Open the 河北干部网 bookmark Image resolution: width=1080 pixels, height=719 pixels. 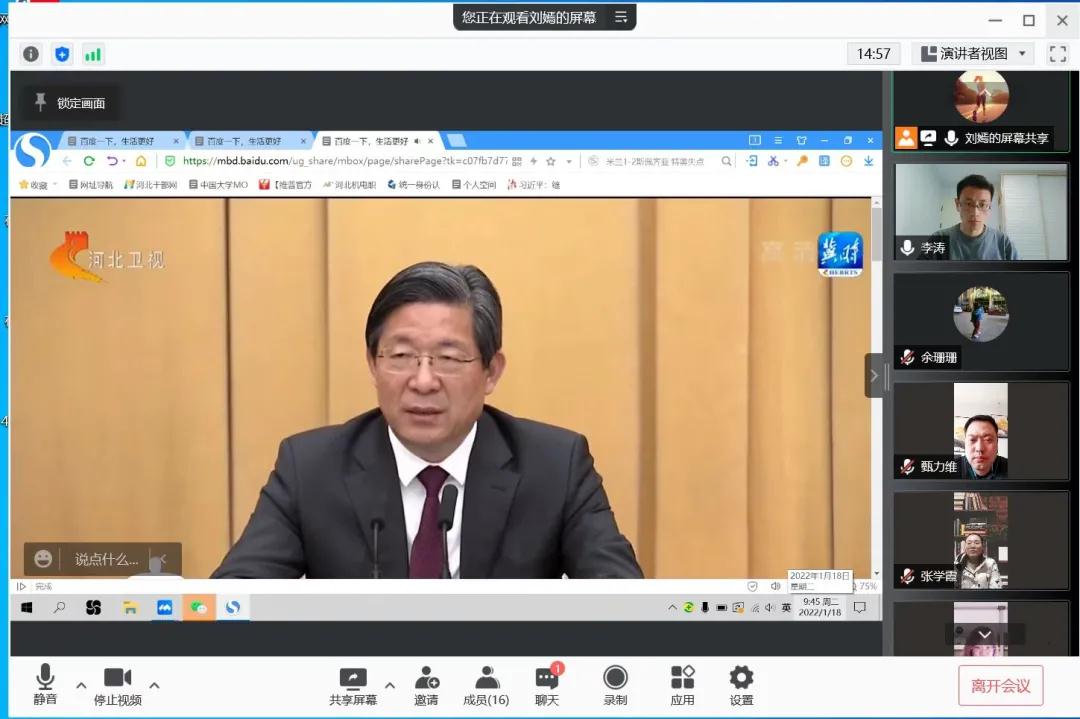[x=151, y=185]
